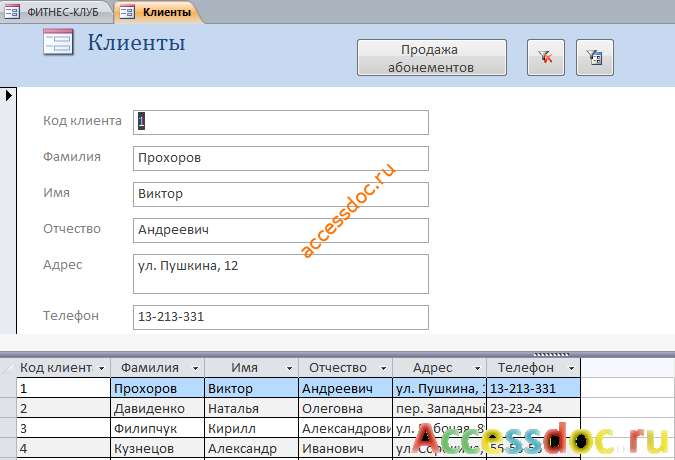Click cell Андреевич in the datasheet

(x=345, y=388)
